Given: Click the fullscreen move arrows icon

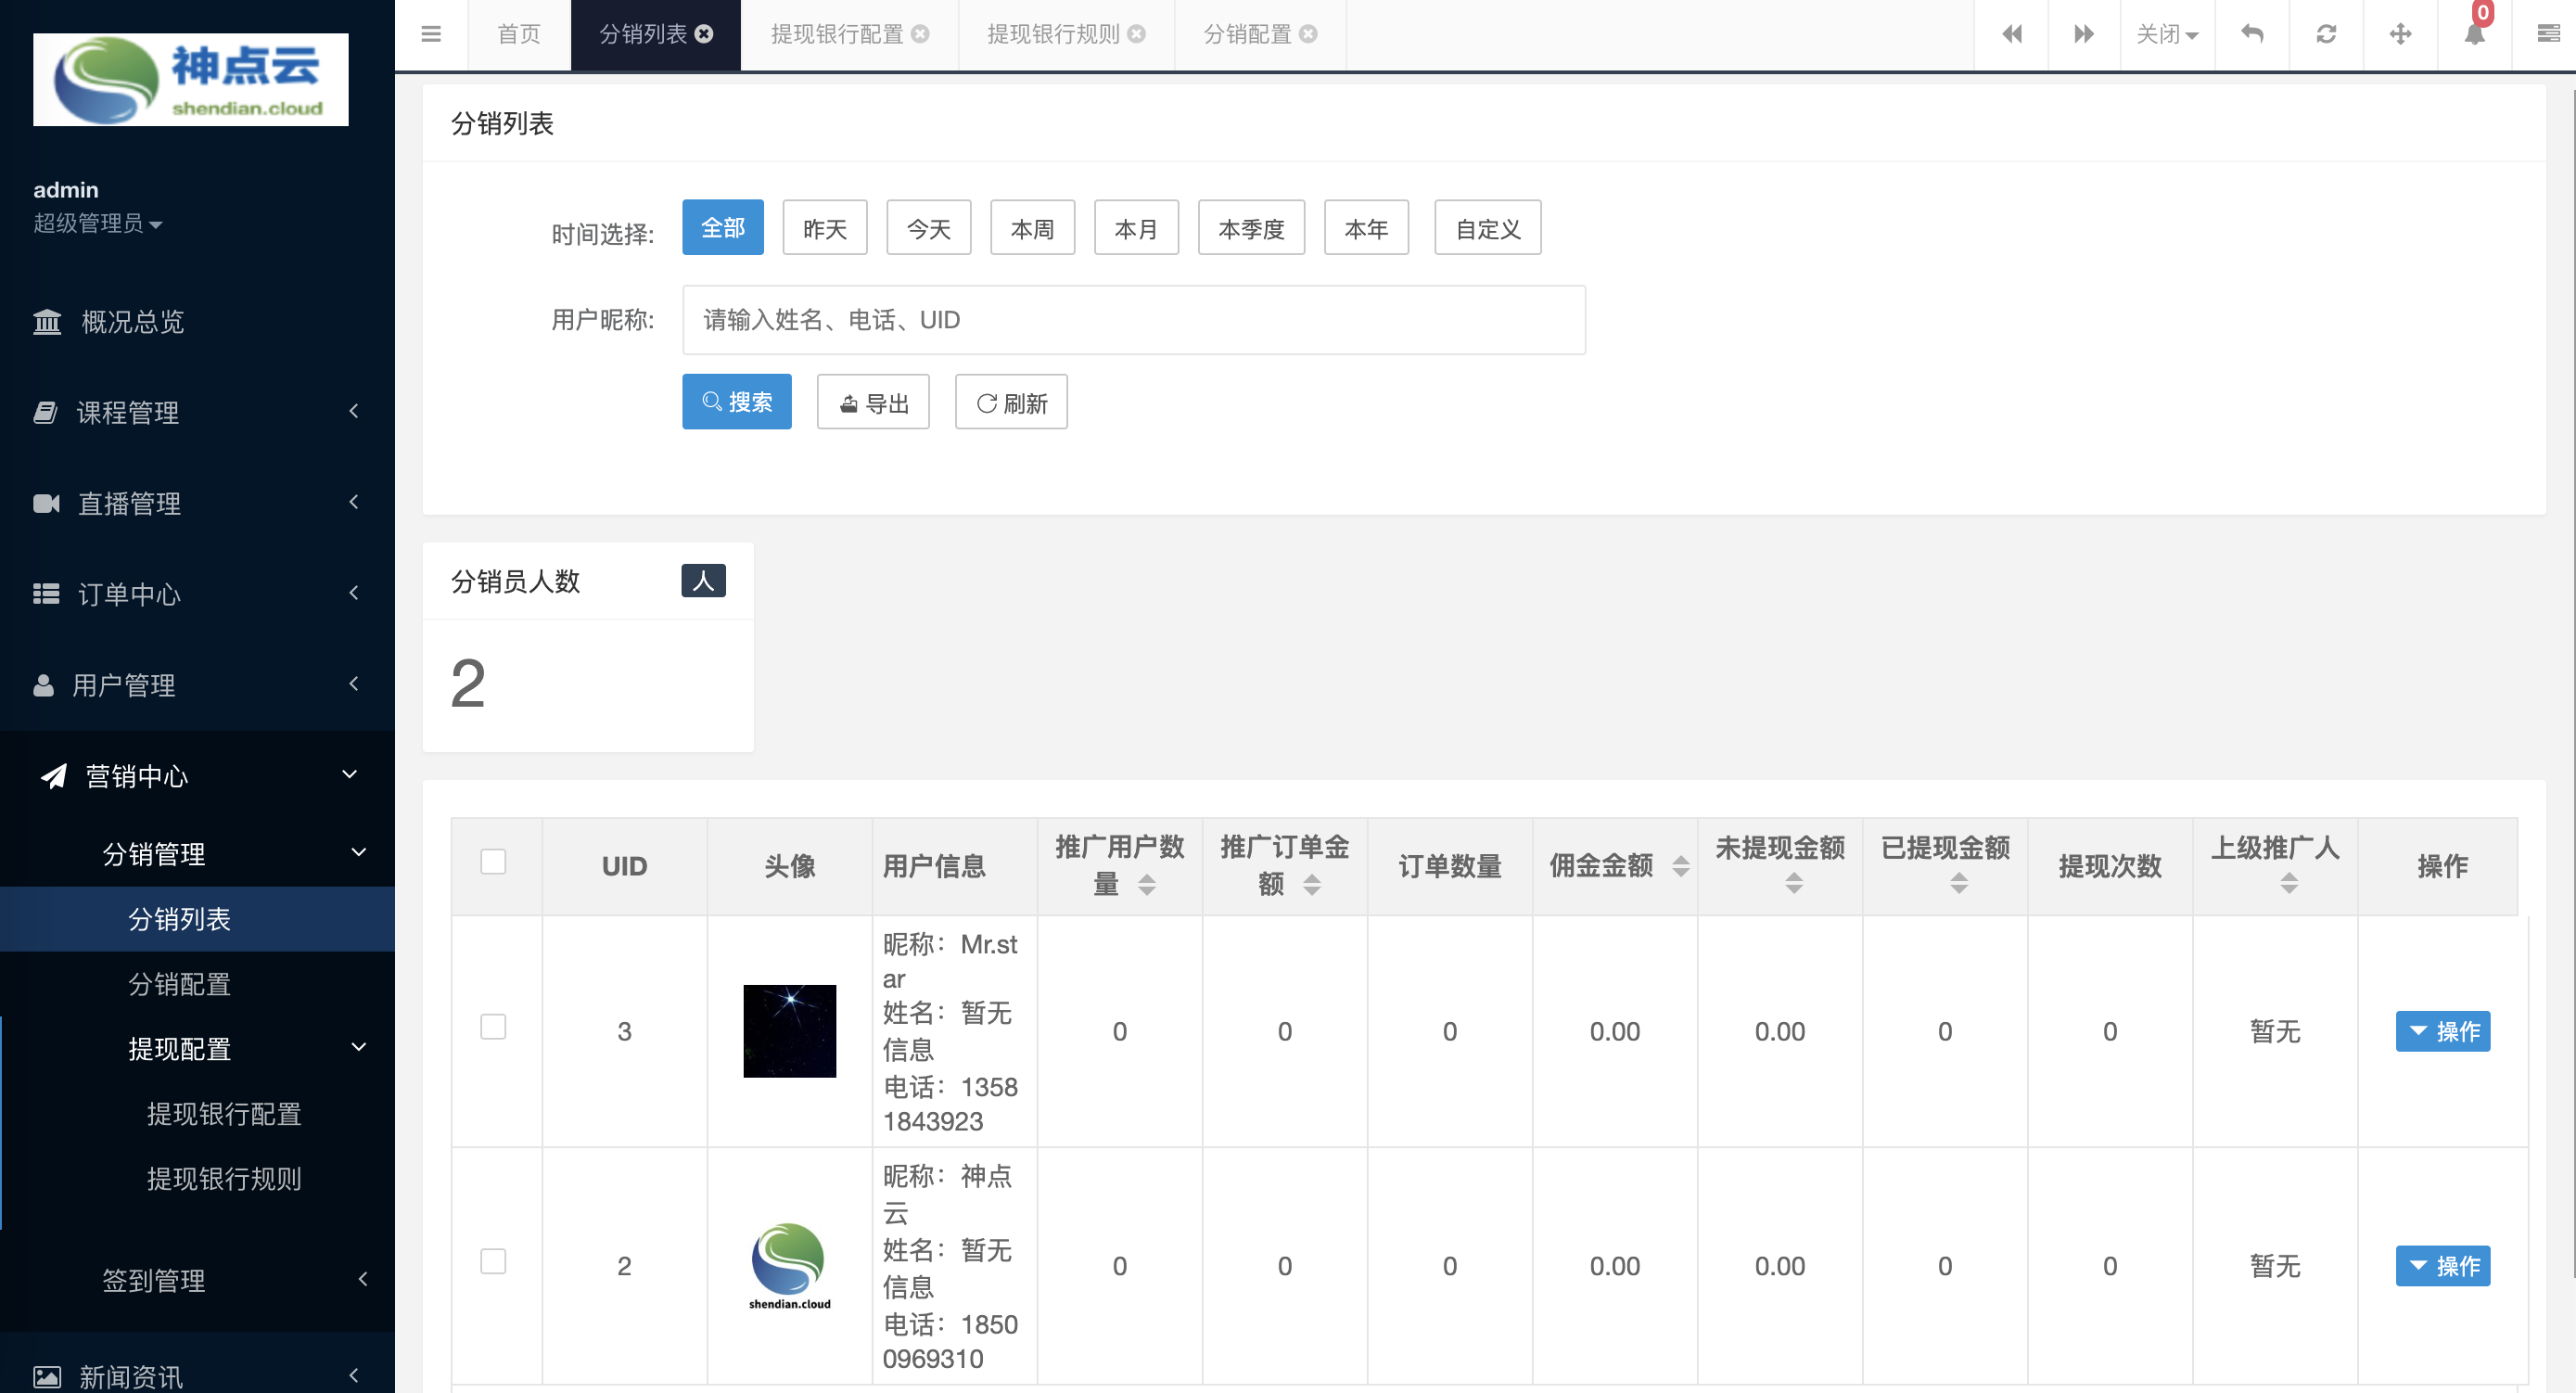Looking at the screenshot, I should pyautogui.click(x=2400, y=34).
